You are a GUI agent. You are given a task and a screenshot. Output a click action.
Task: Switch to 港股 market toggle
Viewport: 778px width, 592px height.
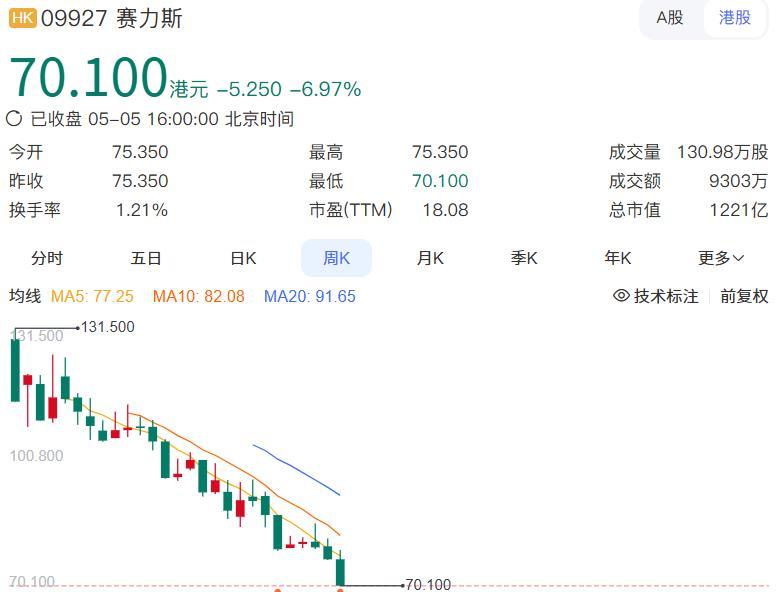[735, 18]
